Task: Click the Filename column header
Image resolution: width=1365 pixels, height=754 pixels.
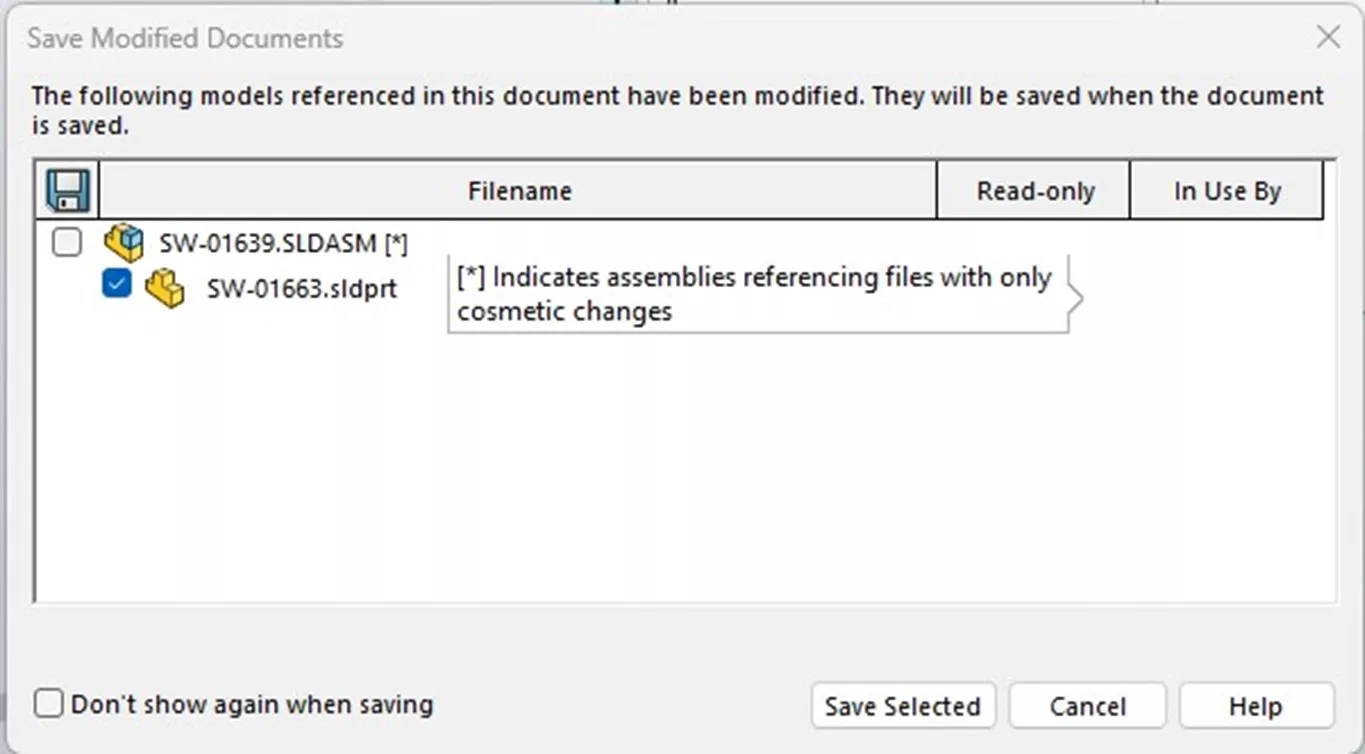Action: [519, 190]
